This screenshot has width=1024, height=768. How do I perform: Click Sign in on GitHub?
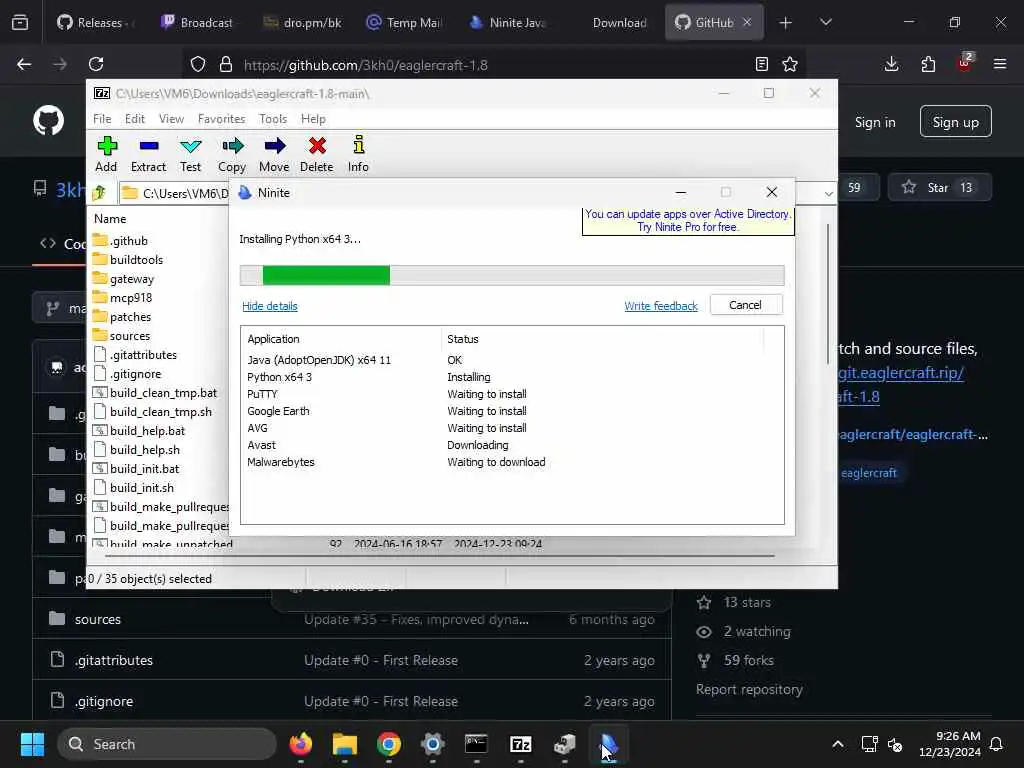click(x=875, y=122)
